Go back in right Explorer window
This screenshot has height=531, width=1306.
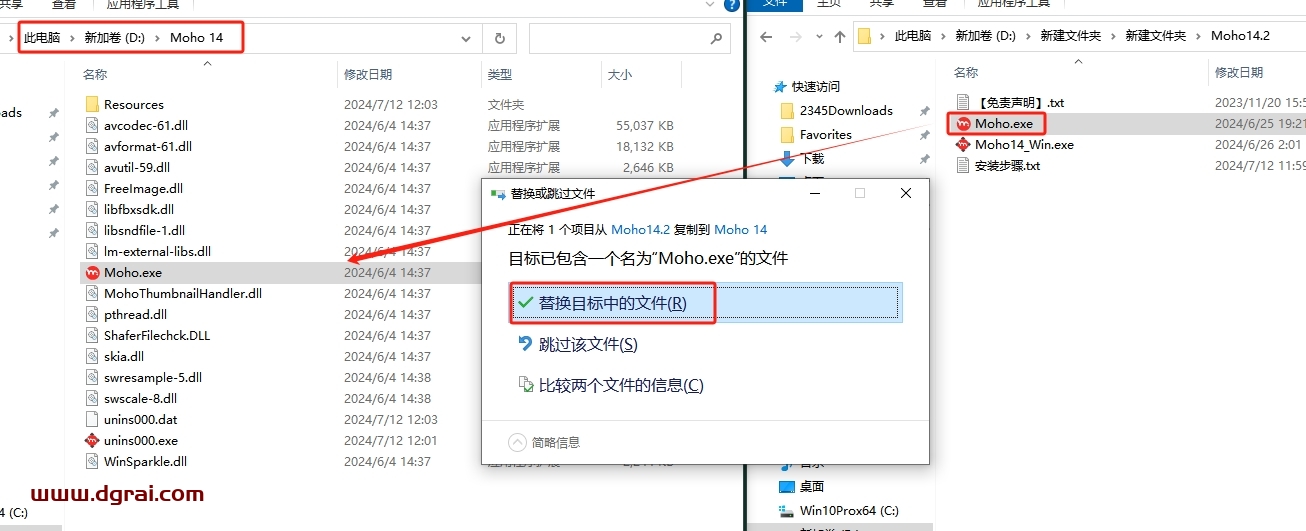point(767,36)
